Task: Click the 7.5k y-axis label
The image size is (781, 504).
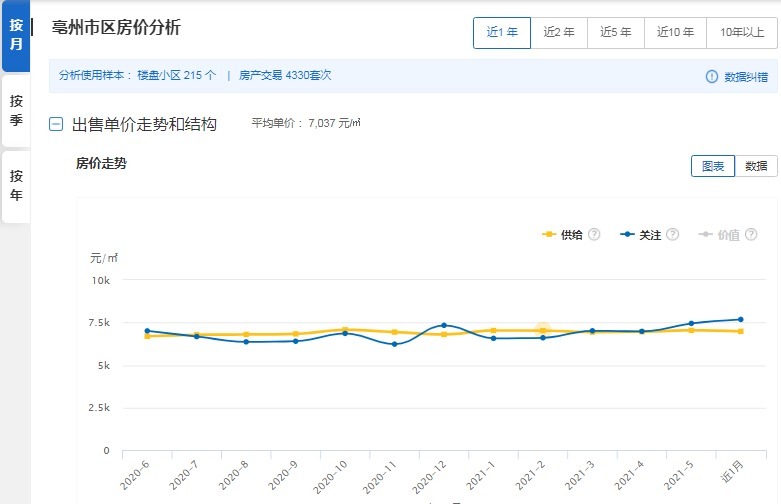Action: coord(99,323)
